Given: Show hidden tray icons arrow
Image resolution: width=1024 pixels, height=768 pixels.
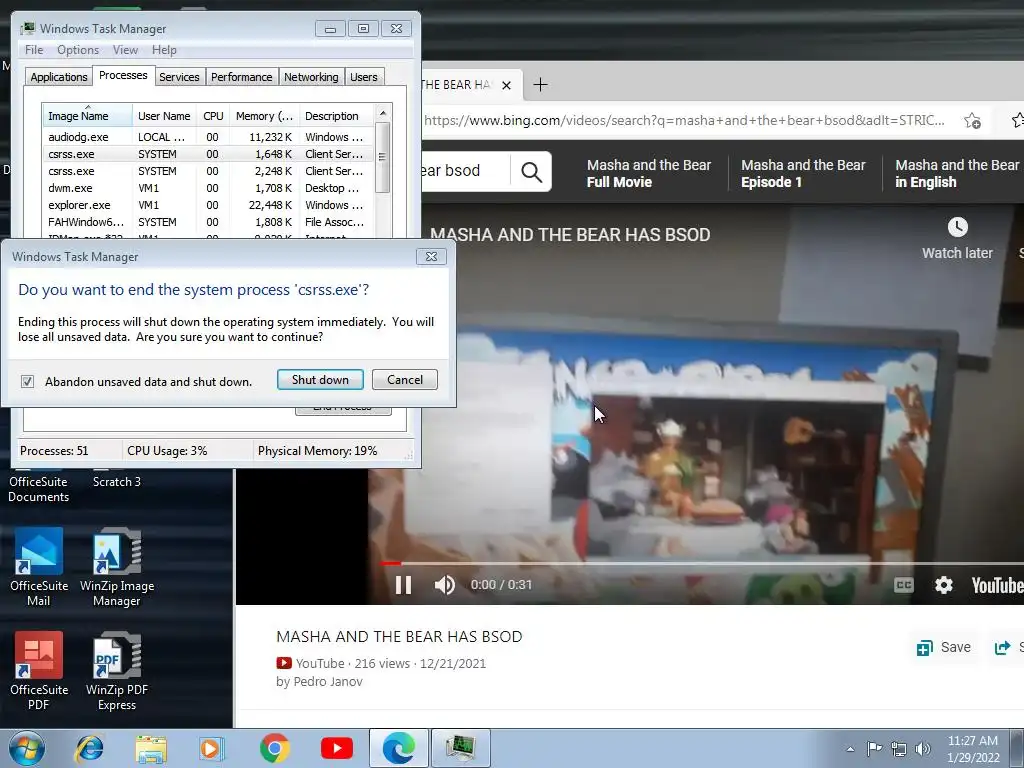Looking at the screenshot, I should point(850,749).
